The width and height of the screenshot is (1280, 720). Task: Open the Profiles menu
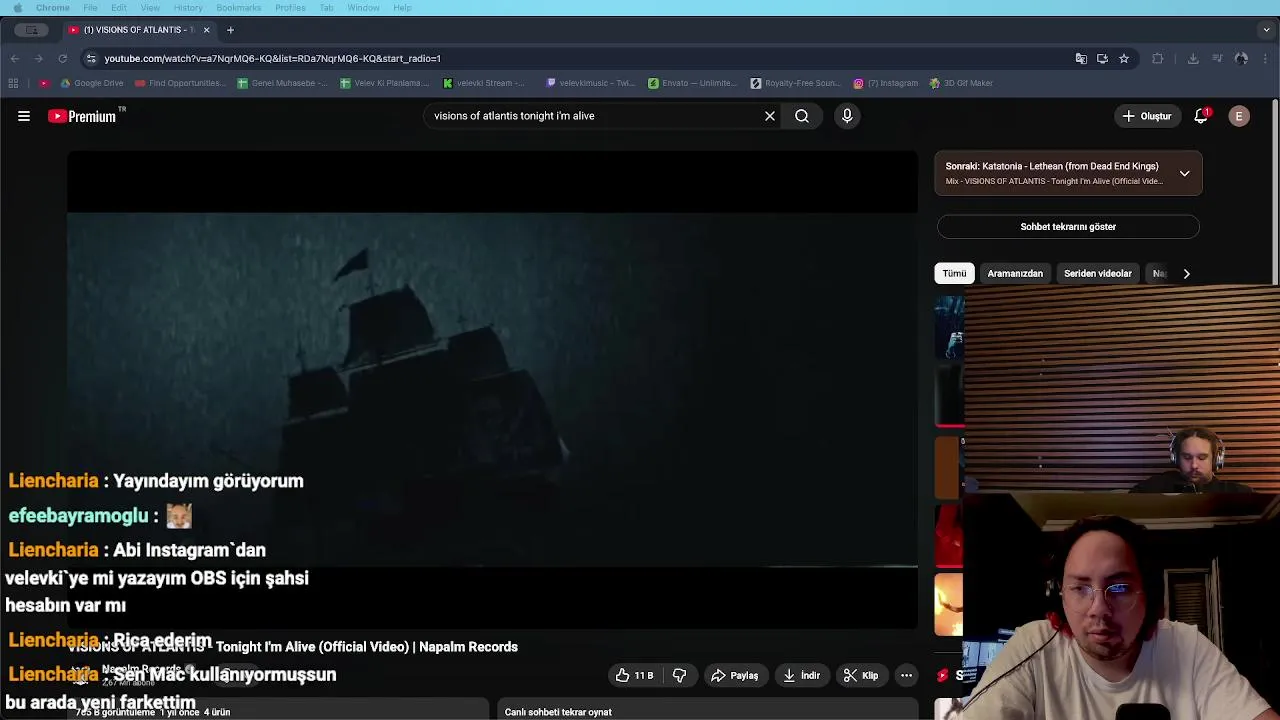pyautogui.click(x=290, y=8)
